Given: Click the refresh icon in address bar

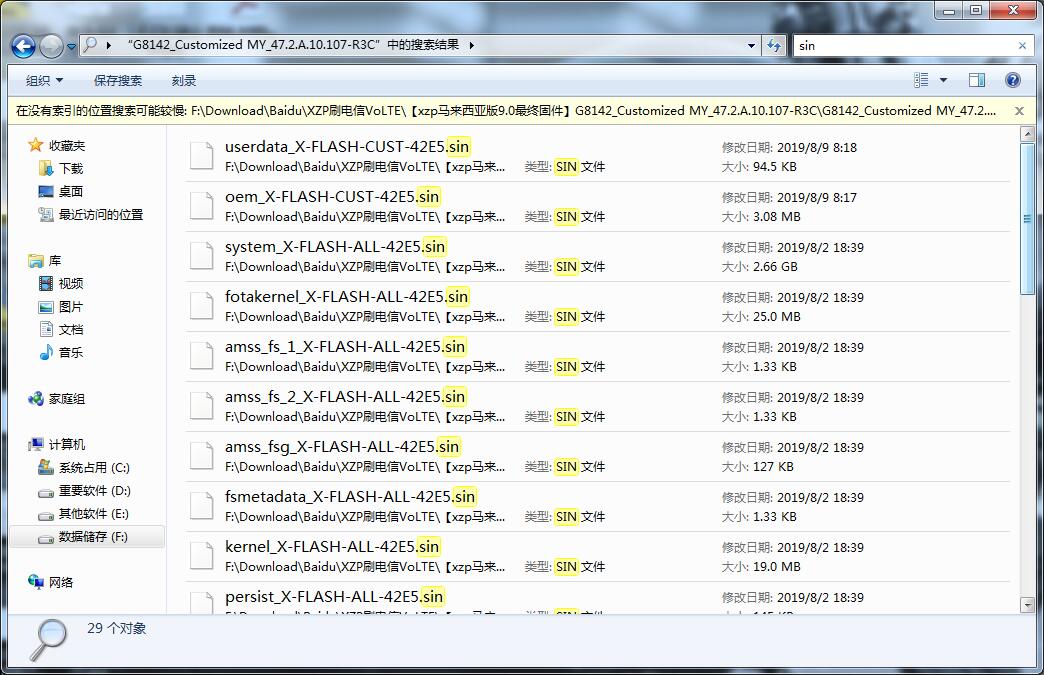Looking at the screenshot, I should (x=775, y=46).
